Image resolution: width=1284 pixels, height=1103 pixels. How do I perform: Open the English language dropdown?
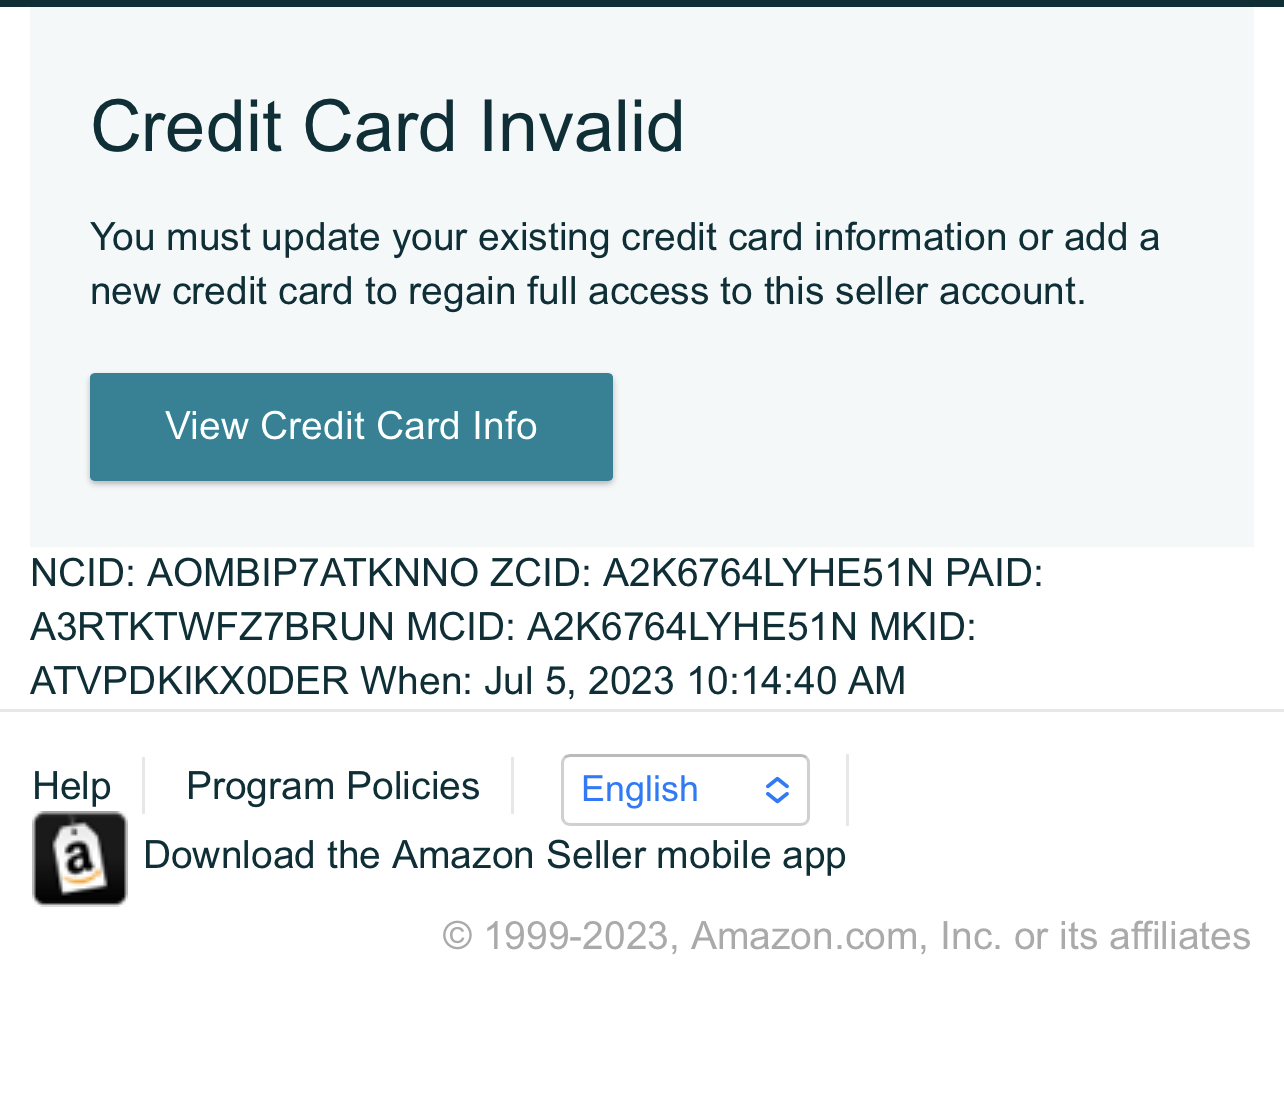(685, 790)
